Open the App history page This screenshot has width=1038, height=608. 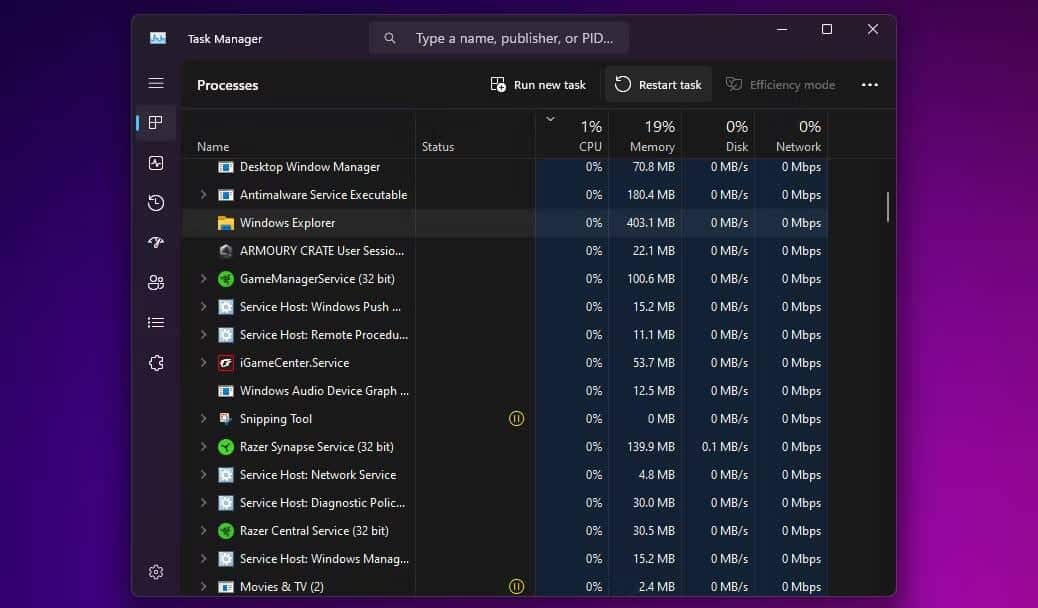(x=156, y=202)
